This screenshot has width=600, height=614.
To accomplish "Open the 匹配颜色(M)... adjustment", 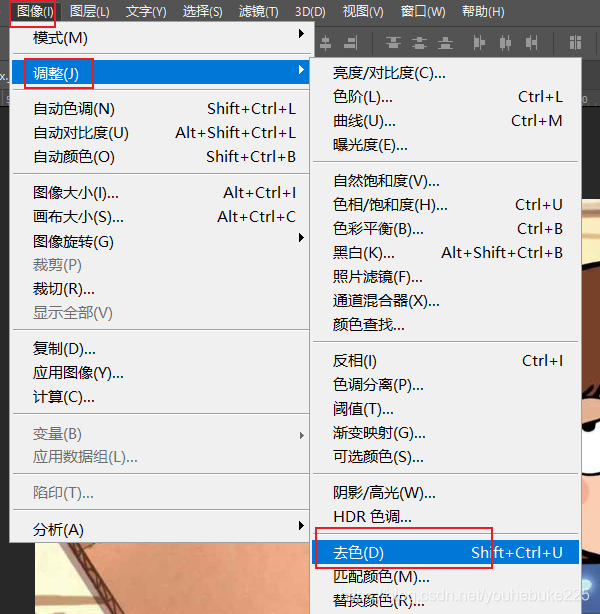I will (x=446, y=576).
